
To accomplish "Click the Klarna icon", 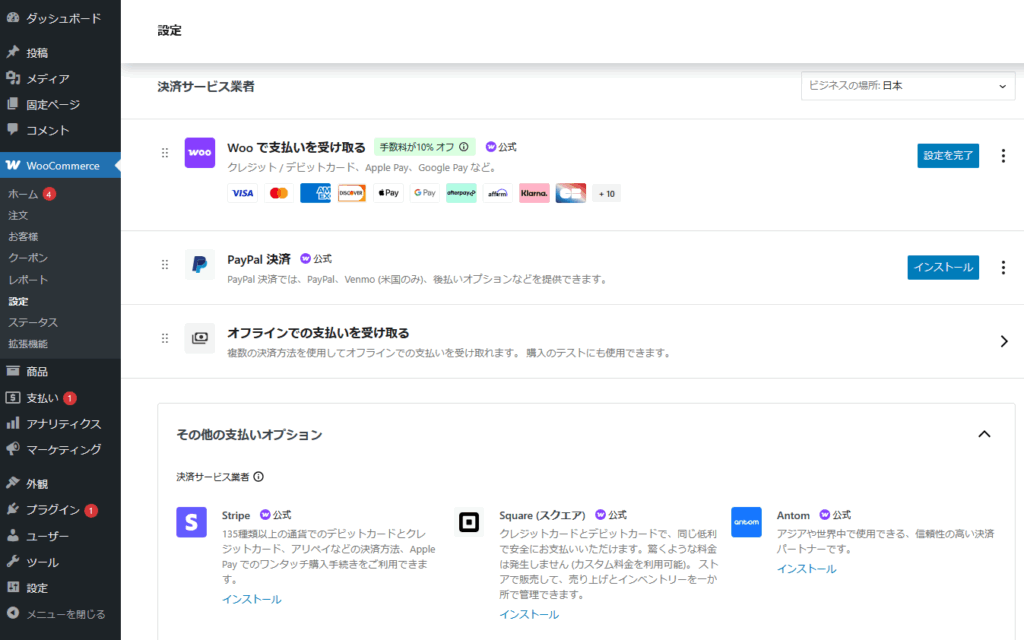I will pos(534,193).
